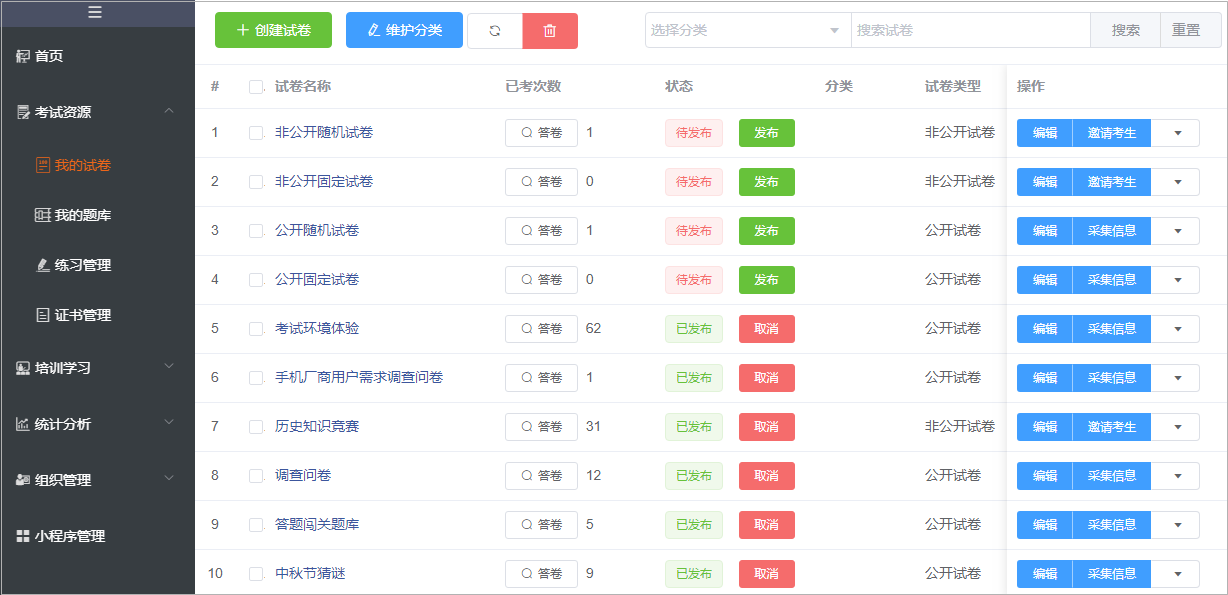Viewport: 1228px width, 595px height.
Task: Click 编辑 for 手机厂商用户需求调查问卷
Action: click(1045, 378)
